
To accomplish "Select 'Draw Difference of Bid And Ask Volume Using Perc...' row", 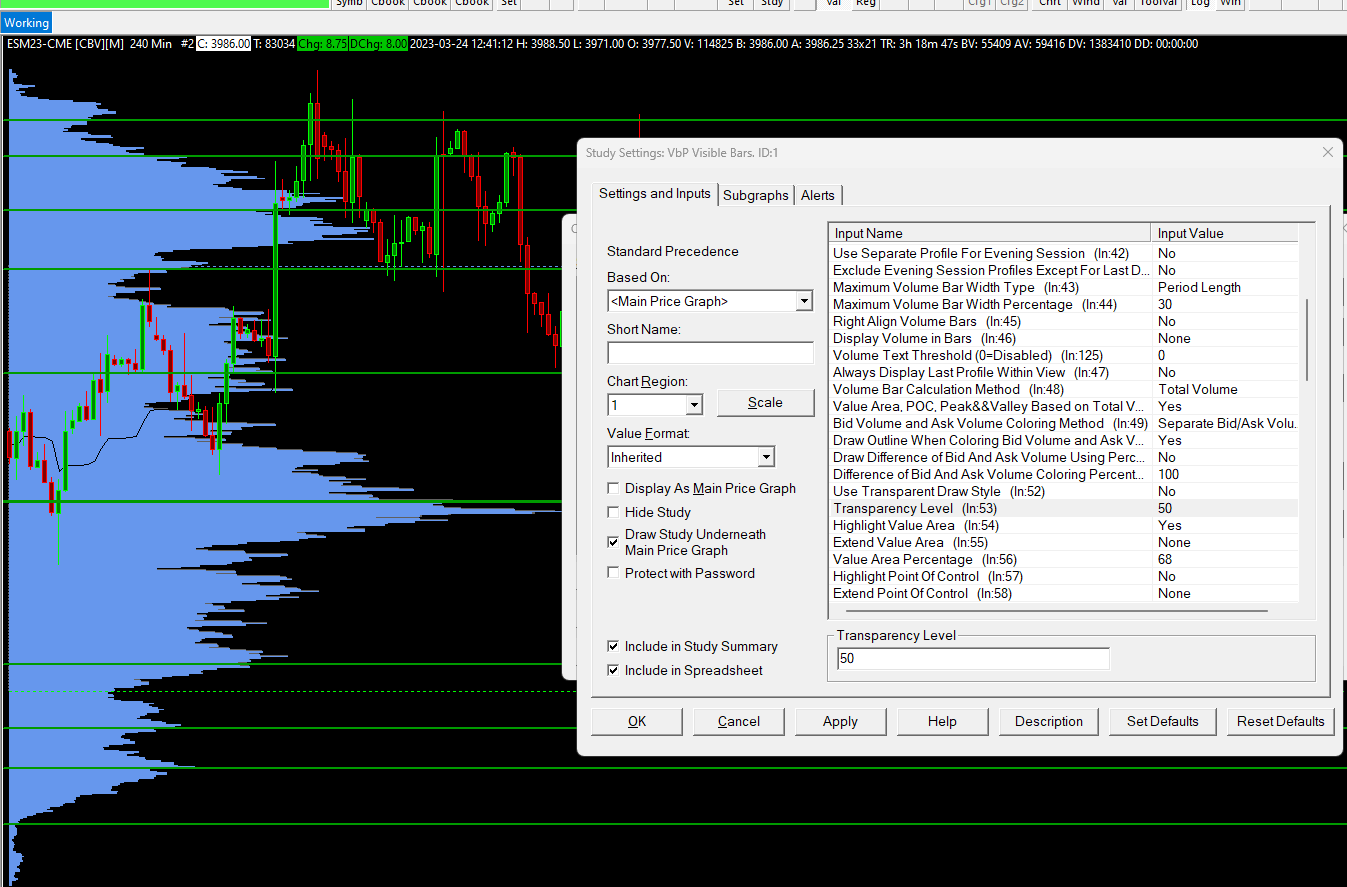I will pos(1064,457).
